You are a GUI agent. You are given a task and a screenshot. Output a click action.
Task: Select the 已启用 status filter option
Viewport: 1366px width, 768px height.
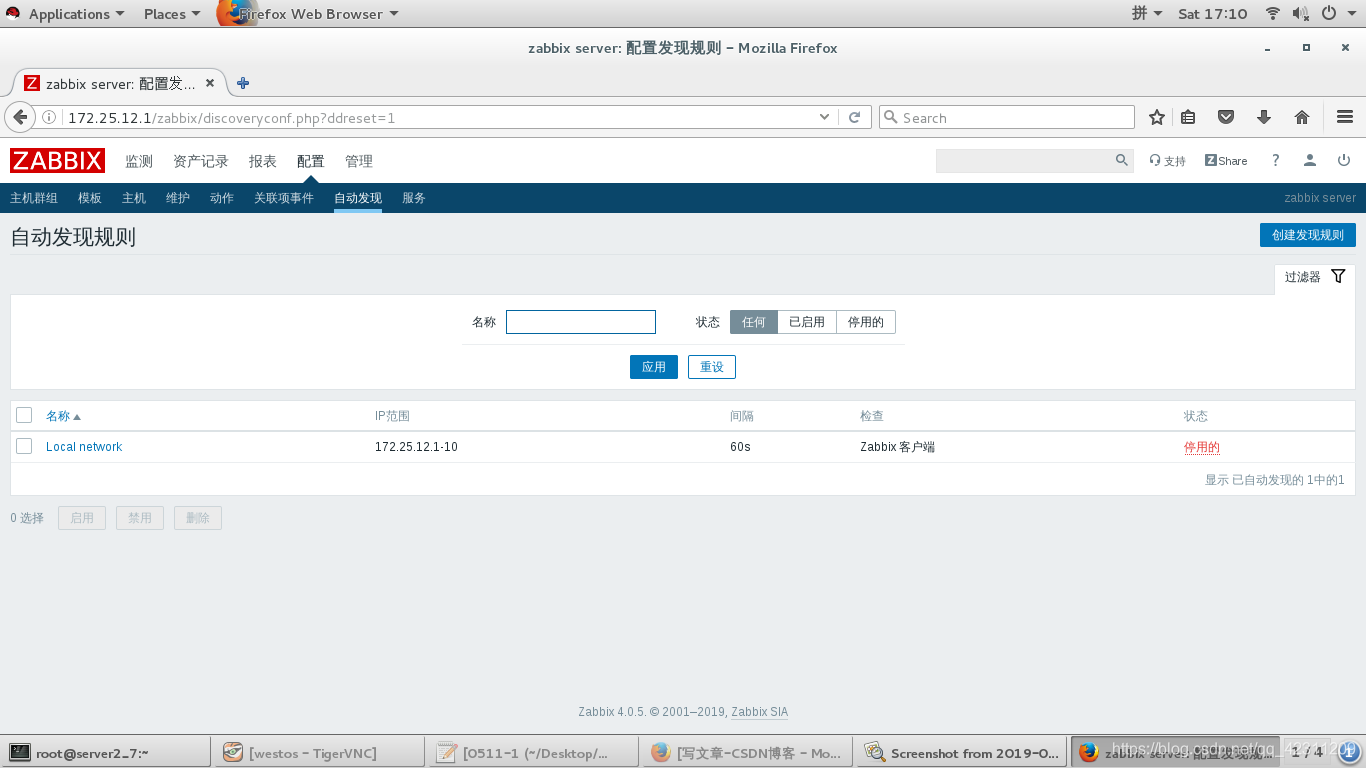(x=807, y=322)
